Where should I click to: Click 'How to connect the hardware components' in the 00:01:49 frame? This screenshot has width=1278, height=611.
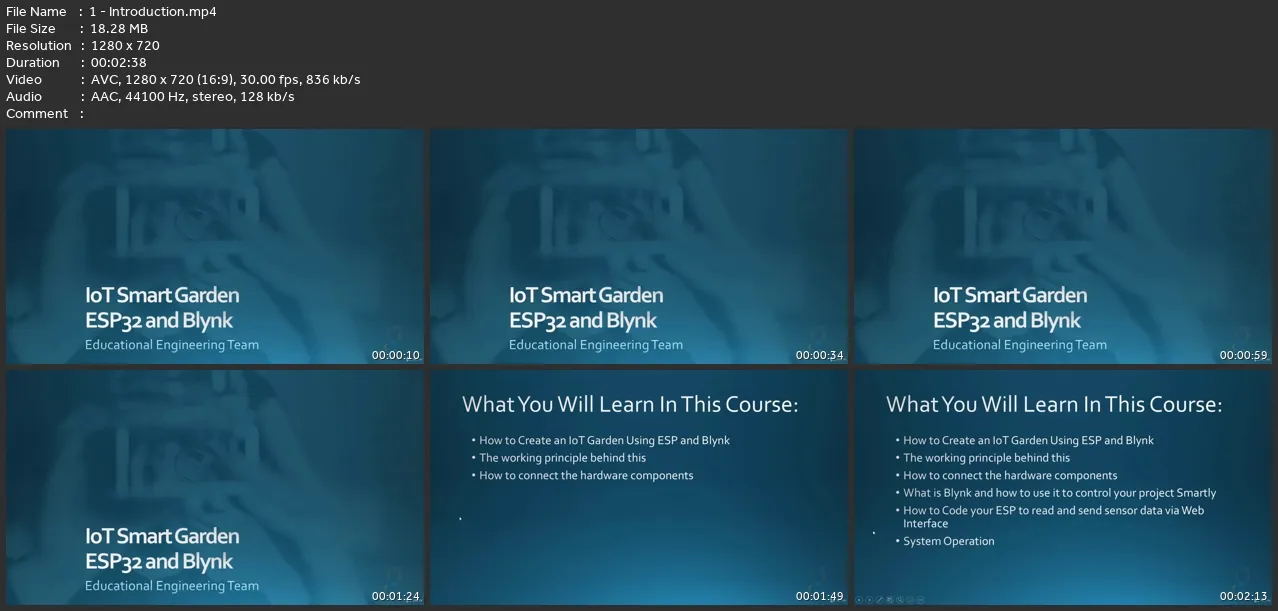(586, 476)
